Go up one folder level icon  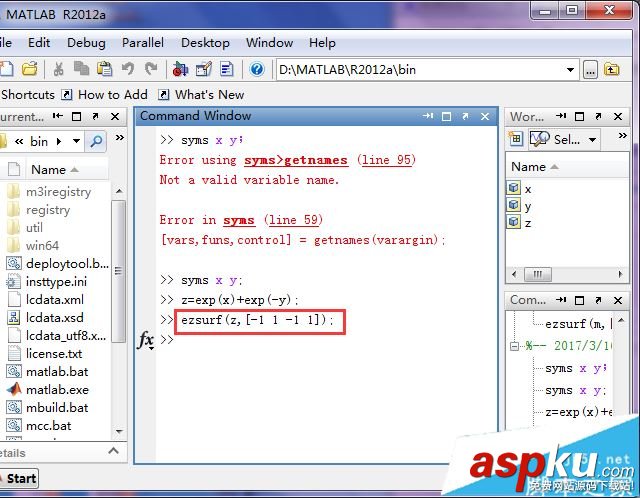tap(611, 70)
